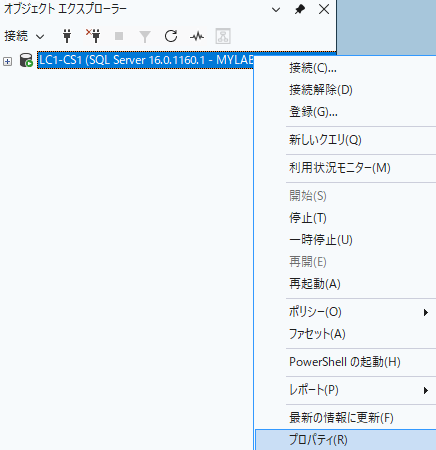Choose 最新の情報に更新(F) to refresh
Screen dimensions: 436x450
345,418
